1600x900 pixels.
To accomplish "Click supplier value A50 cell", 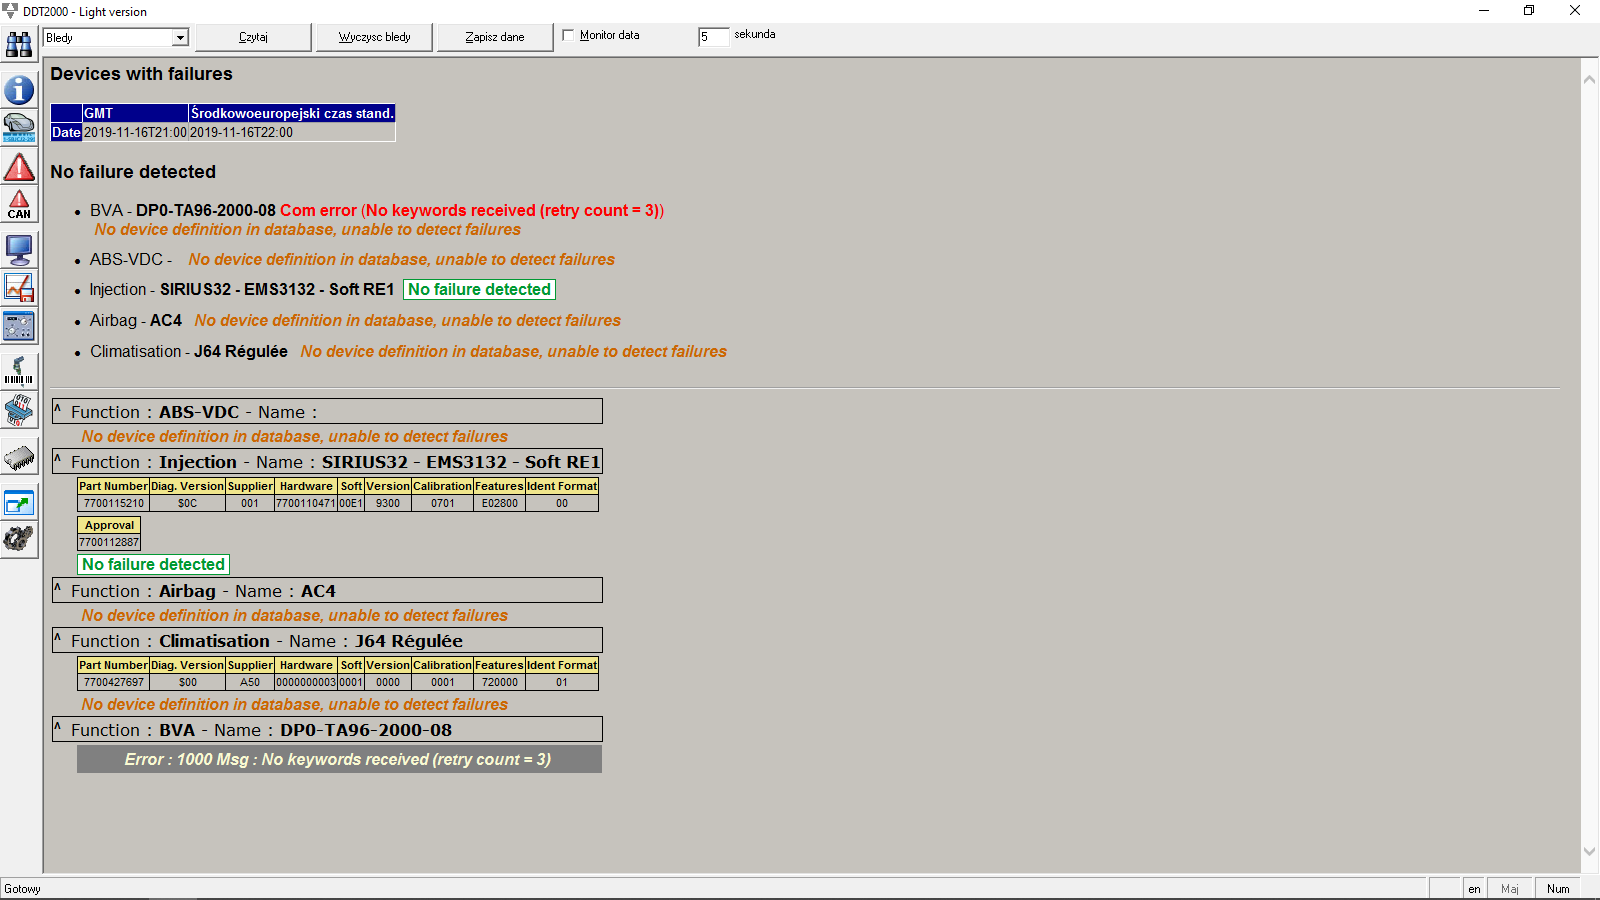I will tap(250, 682).
